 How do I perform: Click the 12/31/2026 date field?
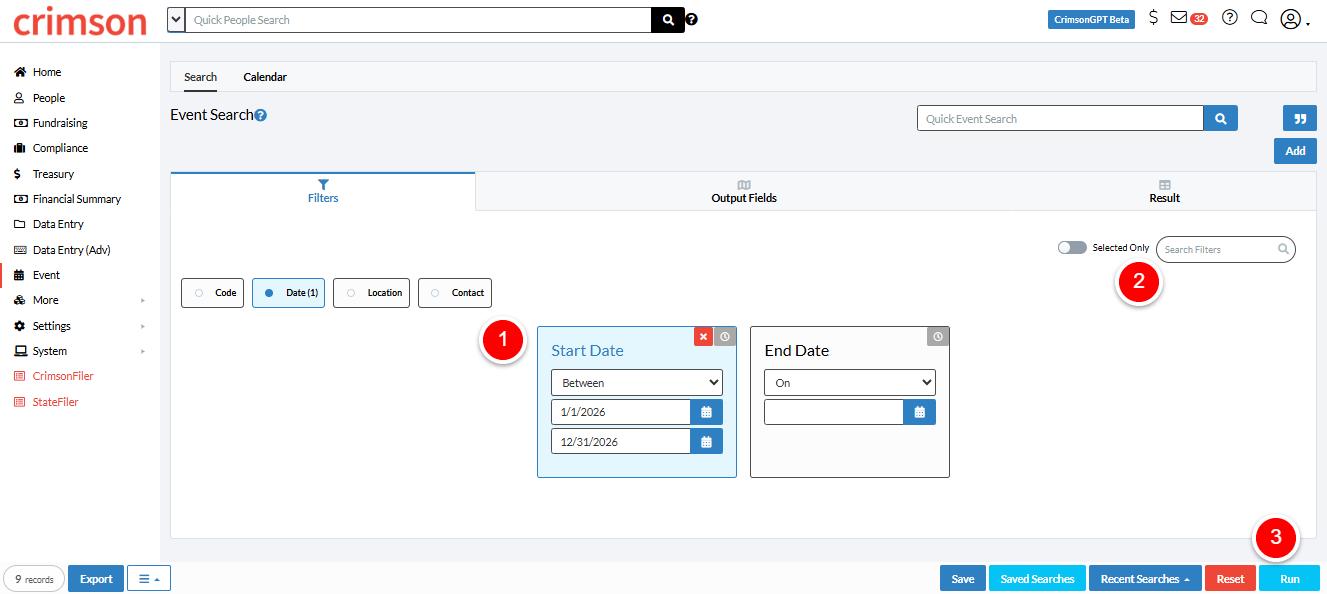tap(620, 441)
